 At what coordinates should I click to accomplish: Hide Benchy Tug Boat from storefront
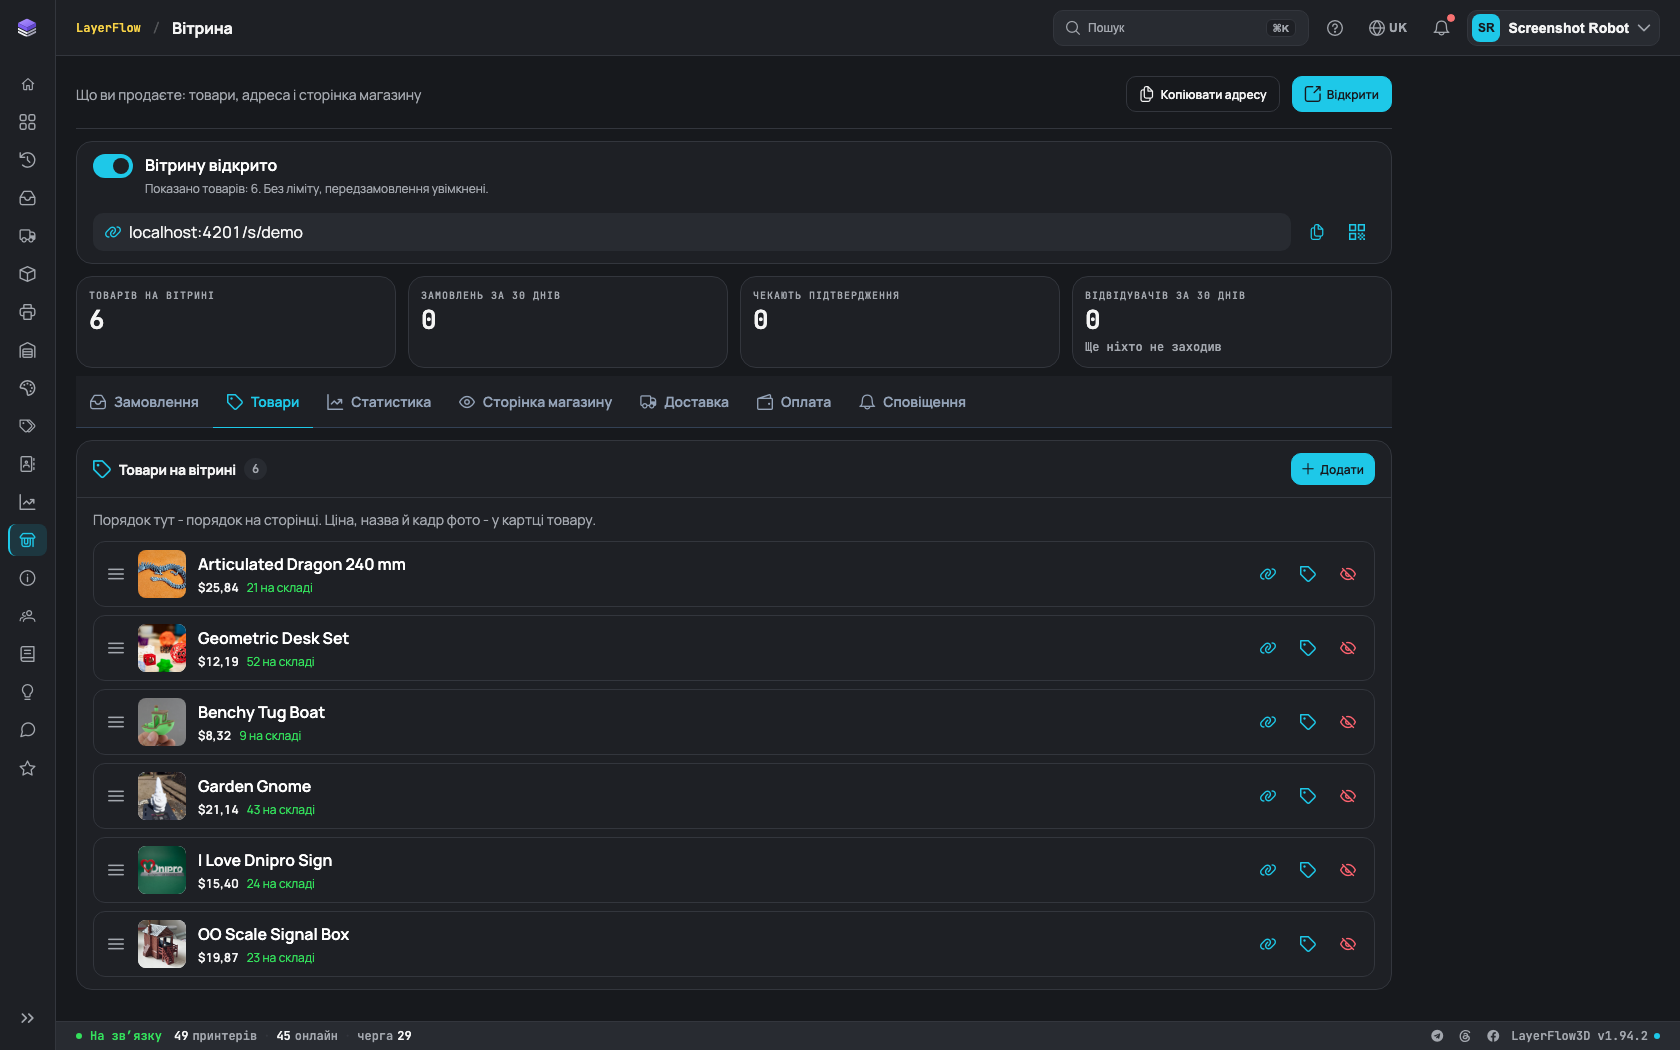tap(1348, 722)
